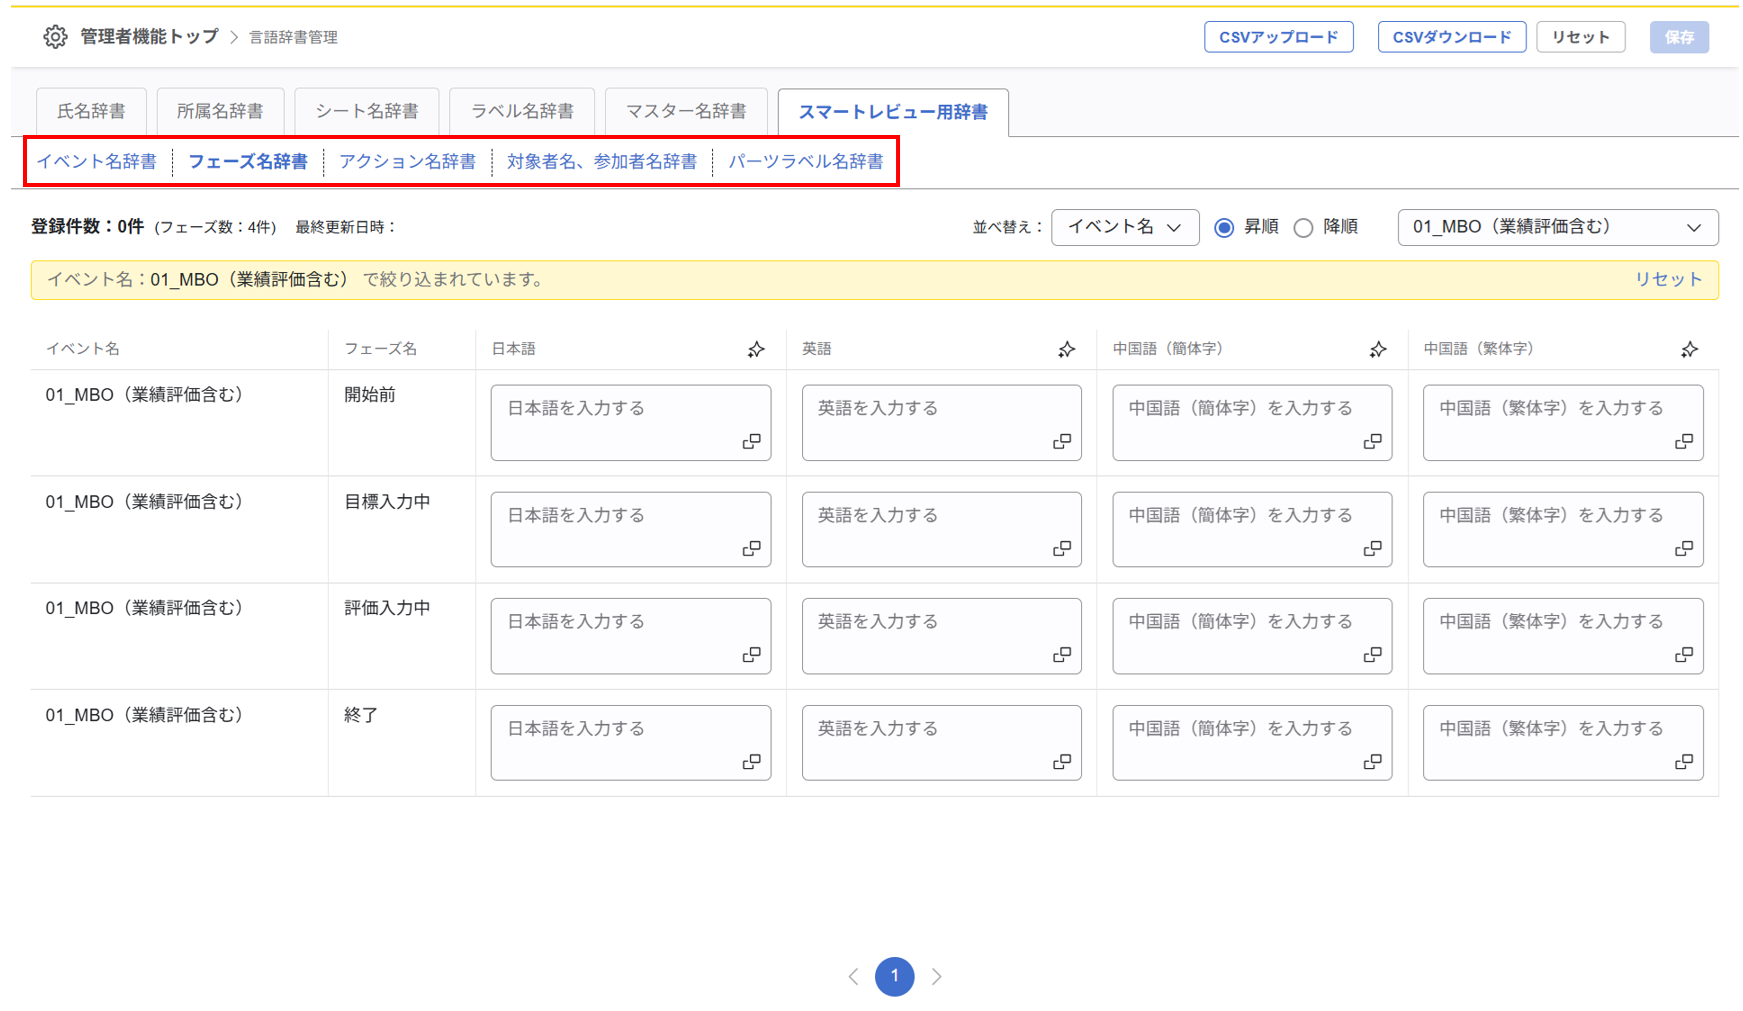Select the 昇順 radio button
Image resolution: width=1743 pixels, height=1011 pixels.
point(1224,227)
